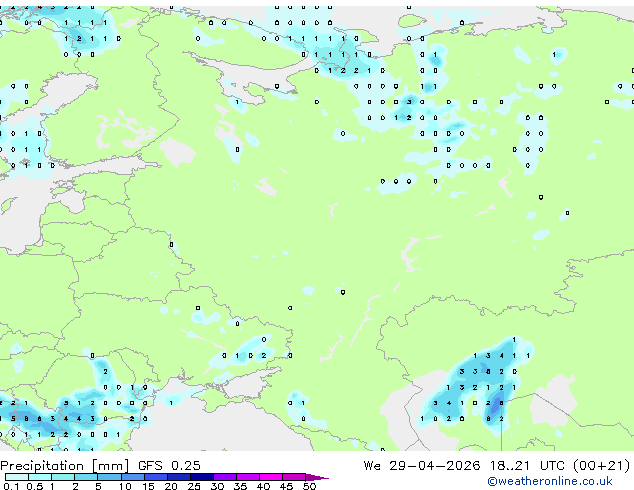Click the '0.1' legend tick label
This screenshot has width=634, height=490.
pyautogui.click(x=11, y=486)
